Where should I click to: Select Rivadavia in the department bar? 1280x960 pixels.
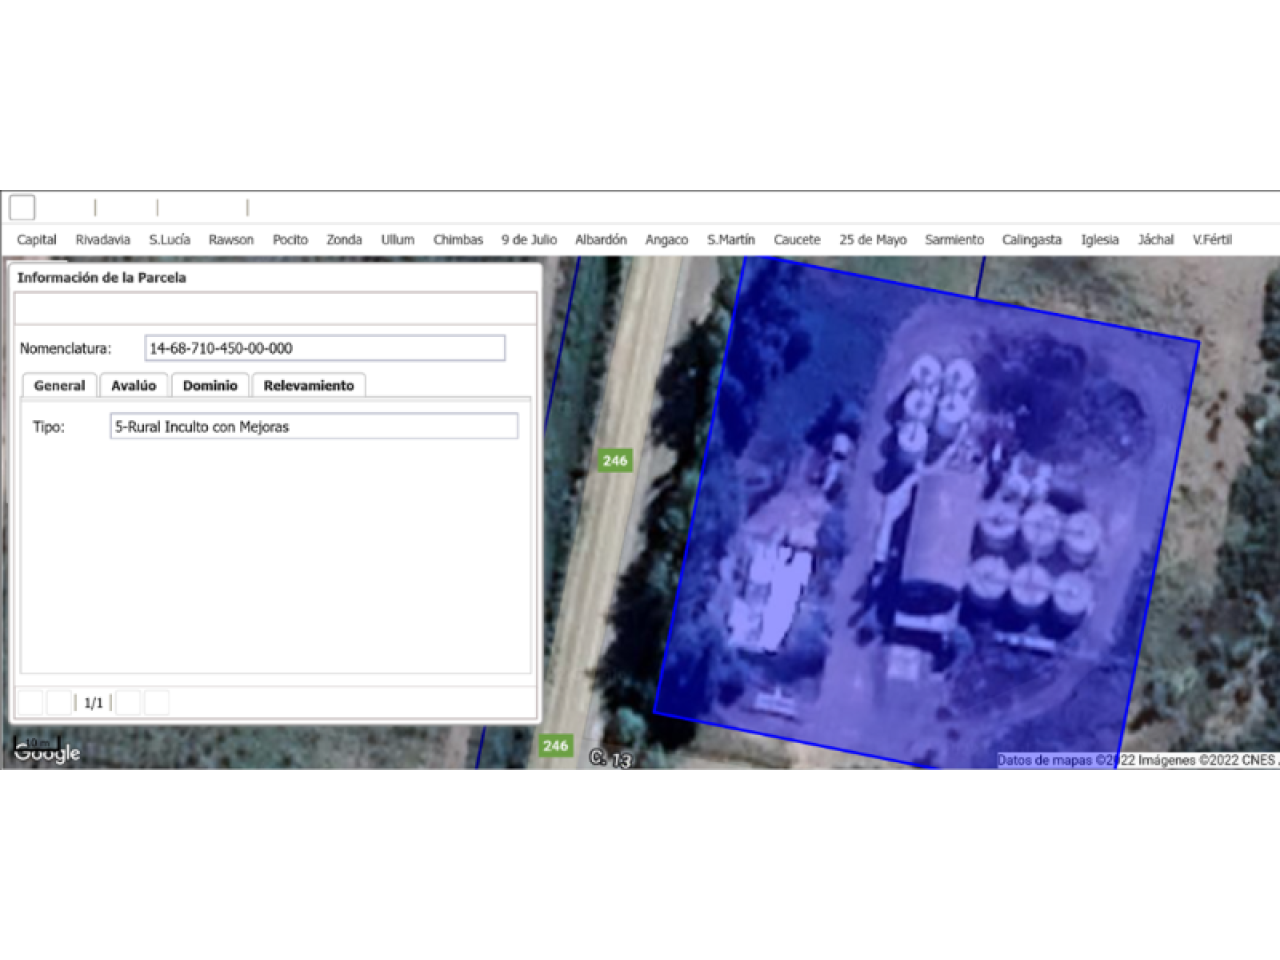pyautogui.click(x=103, y=240)
